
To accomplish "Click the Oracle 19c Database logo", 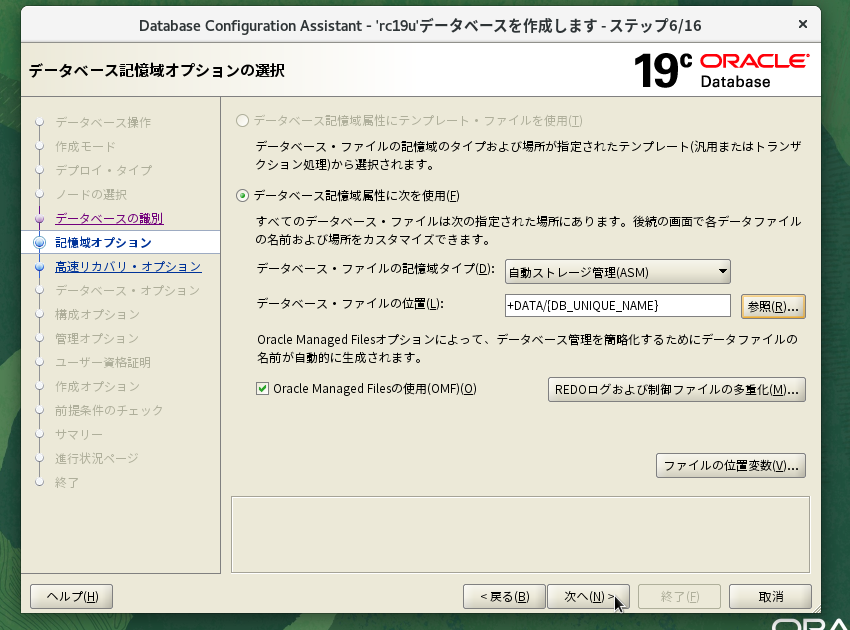I will pos(722,70).
